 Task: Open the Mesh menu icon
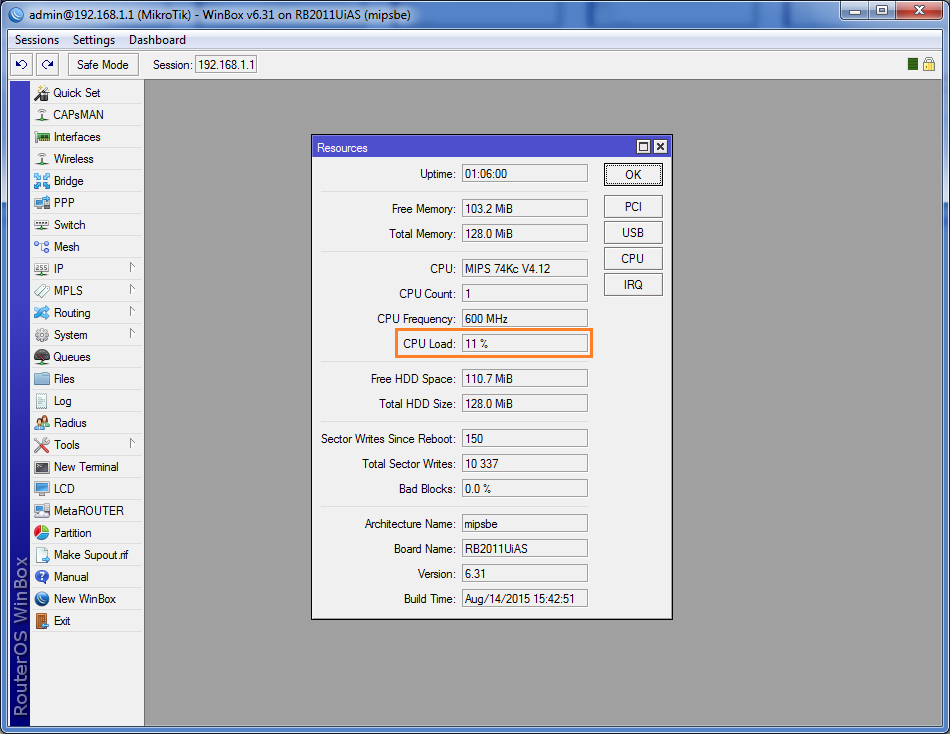42,247
